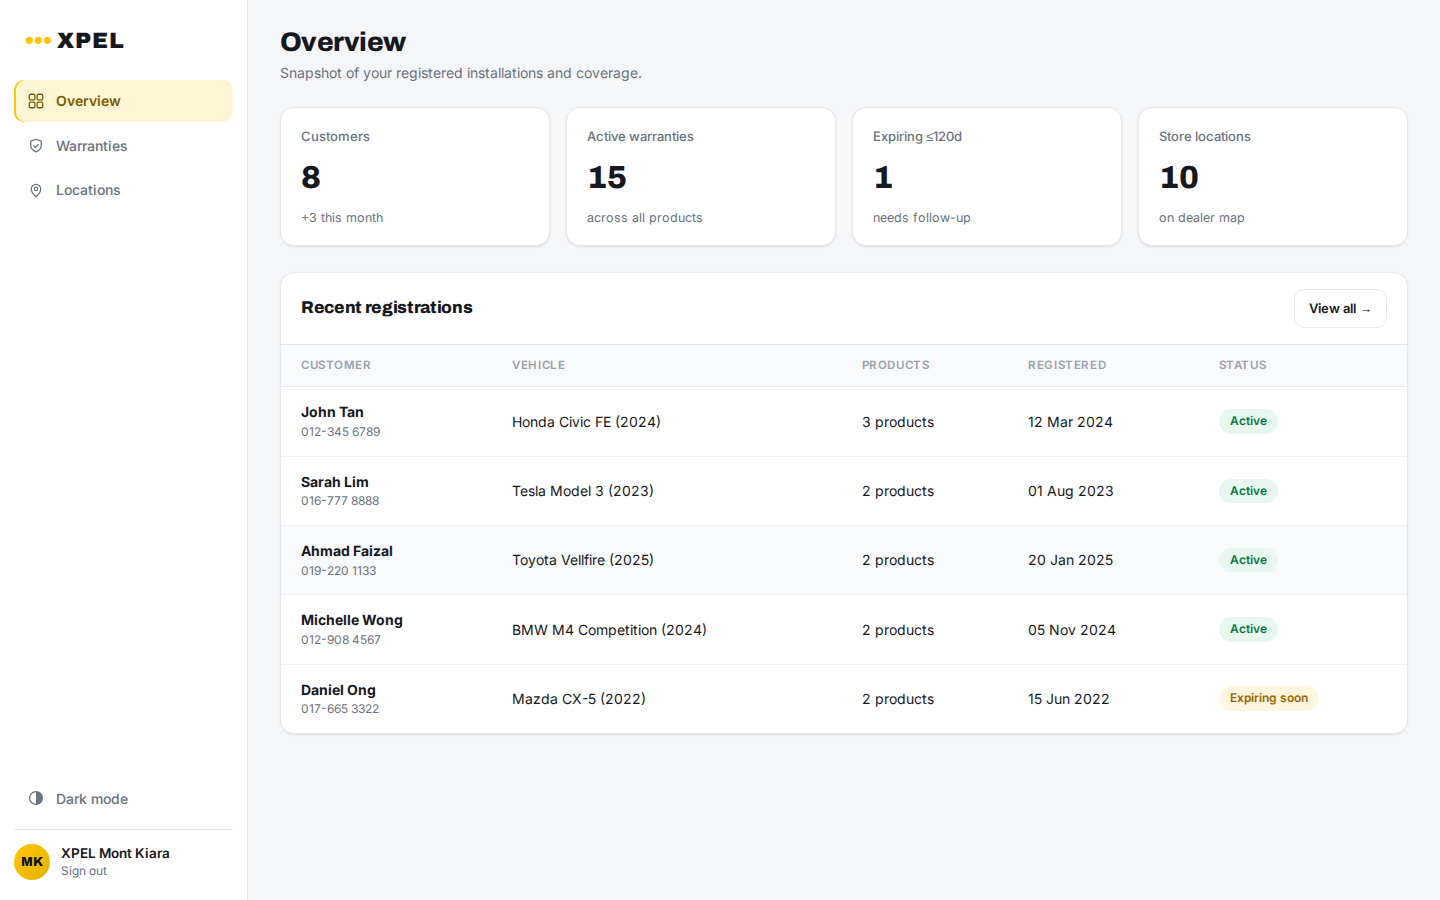This screenshot has height=900, width=1440.
Task: Click the Overview grid icon
Action: tap(36, 101)
